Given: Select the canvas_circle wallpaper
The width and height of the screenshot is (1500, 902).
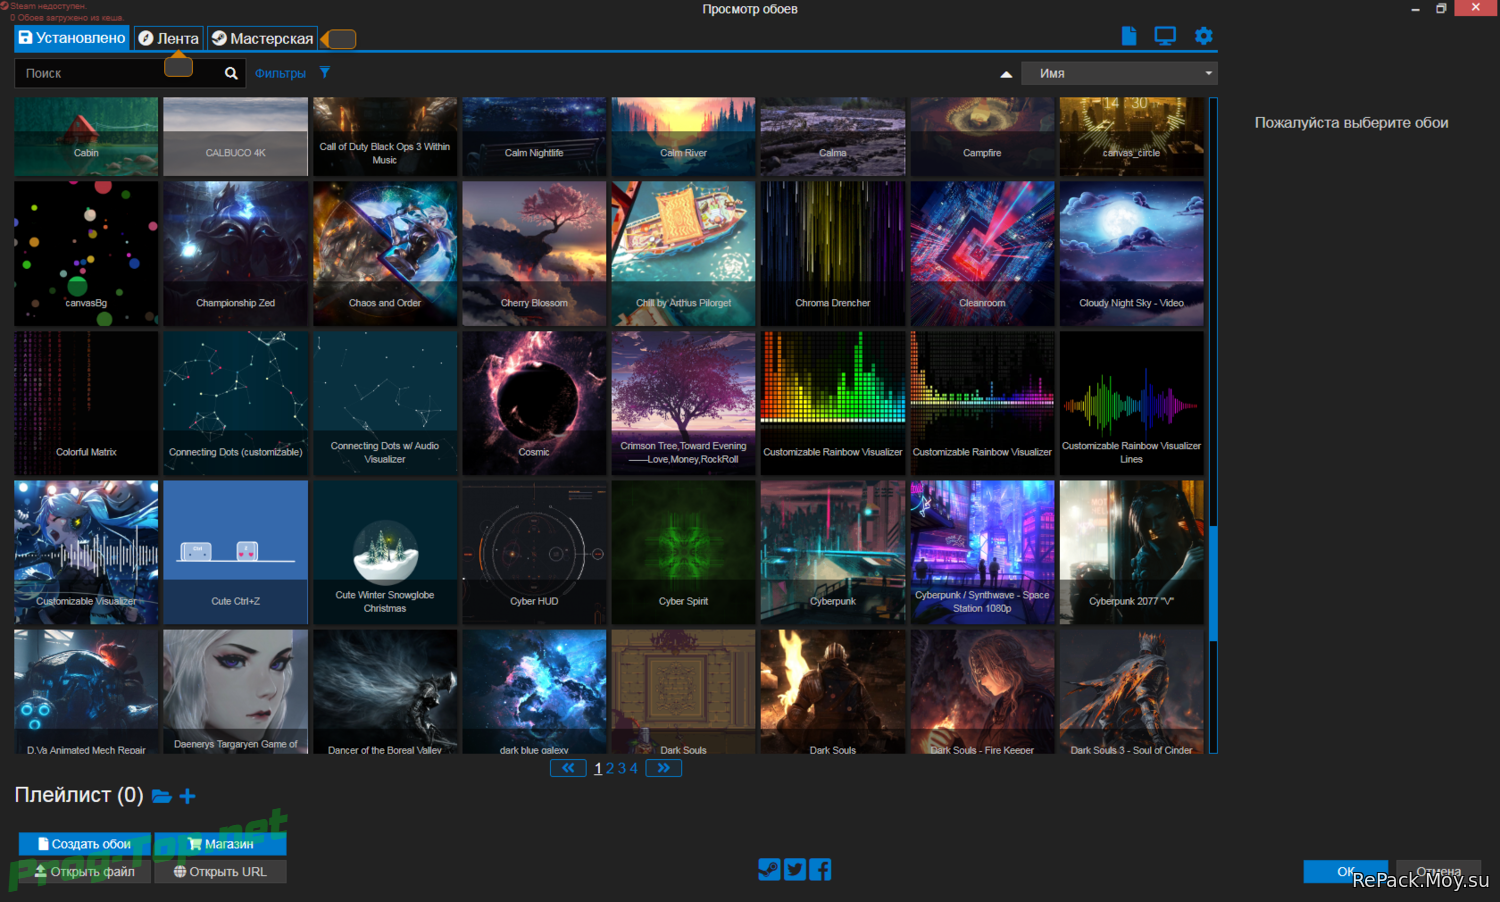Looking at the screenshot, I should pyautogui.click(x=1132, y=136).
